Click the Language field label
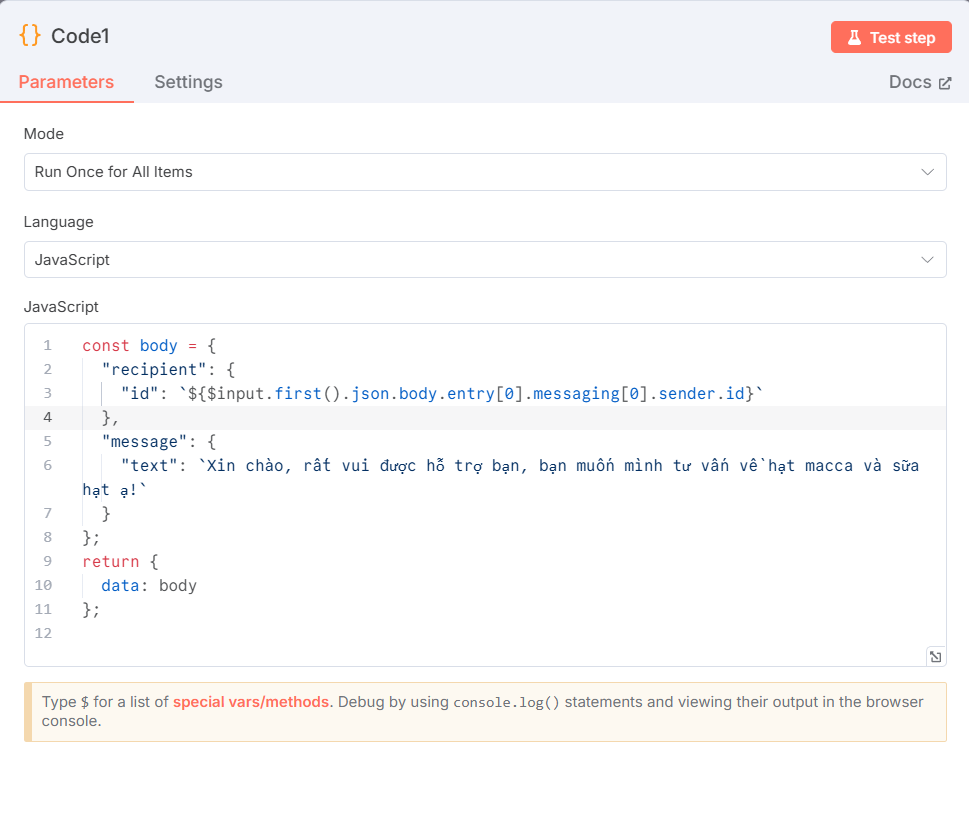The image size is (969, 824). [x=59, y=222]
